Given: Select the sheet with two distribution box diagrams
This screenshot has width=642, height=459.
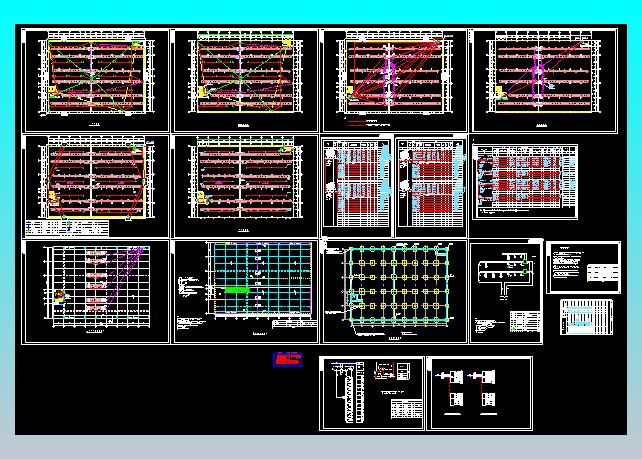Looking at the screenshot, I should tap(479, 393).
